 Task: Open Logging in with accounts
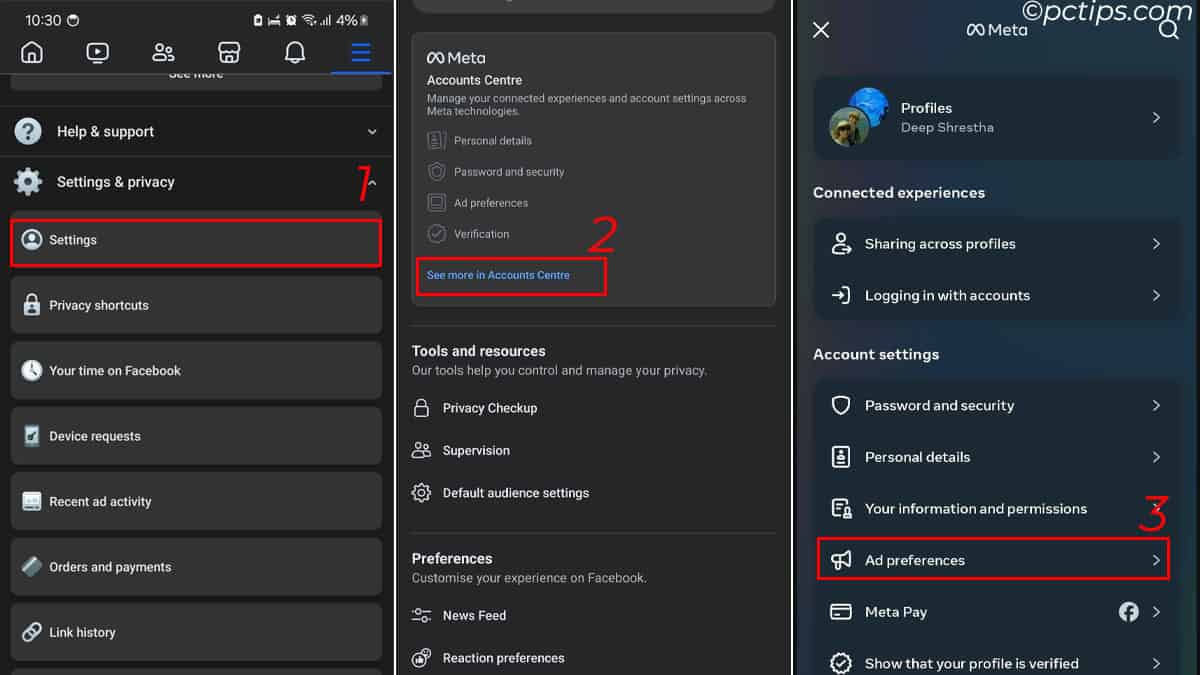[x=996, y=296]
